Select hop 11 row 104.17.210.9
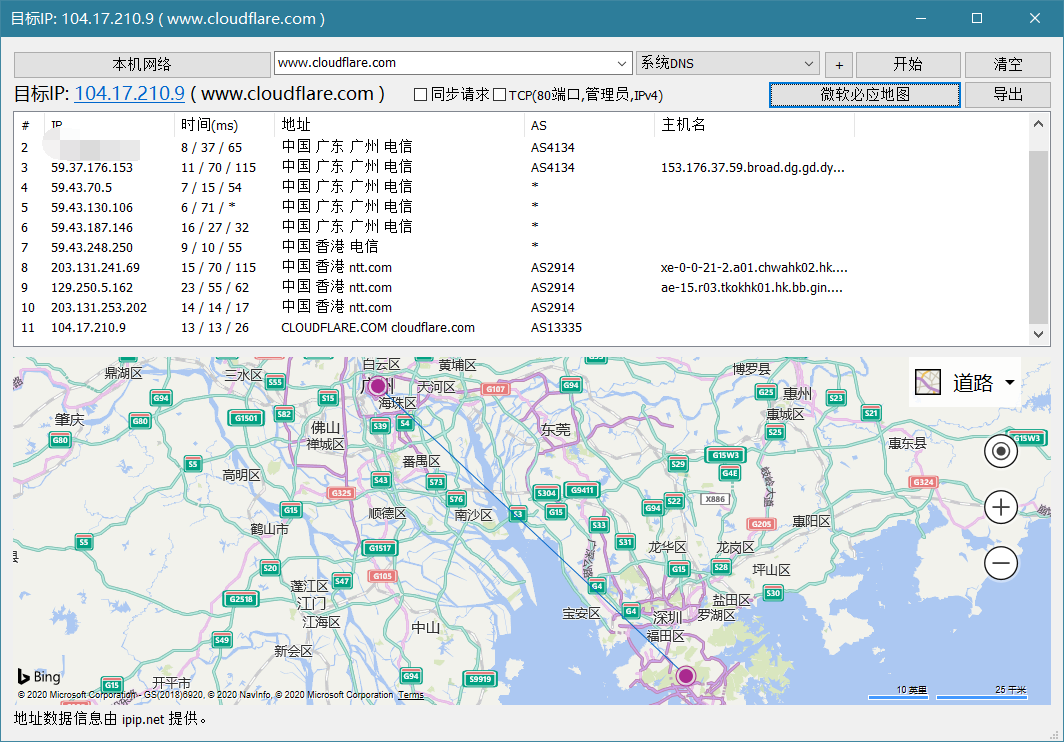 point(88,327)
